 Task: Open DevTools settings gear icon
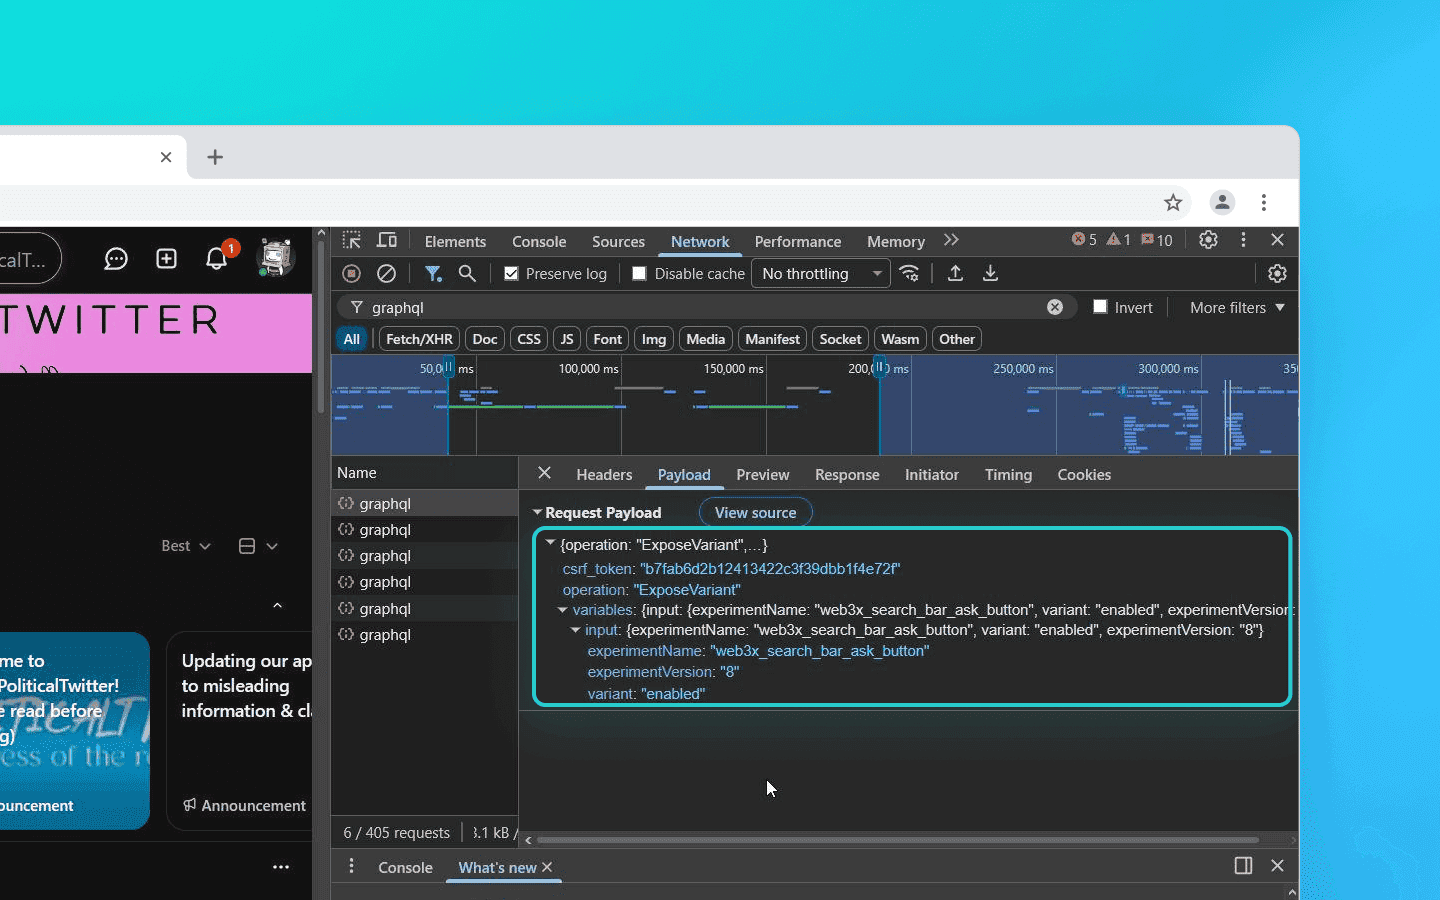click(x=1208, y=240)
